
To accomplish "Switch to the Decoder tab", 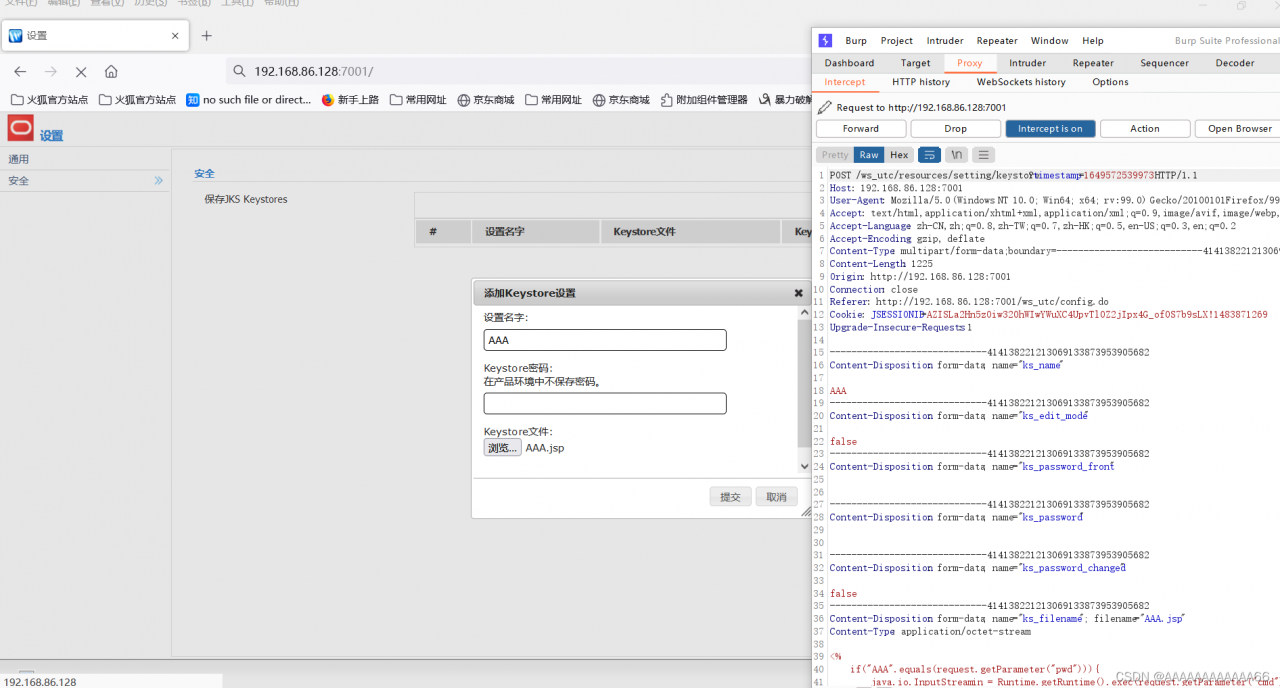I will click(1235, 63).
